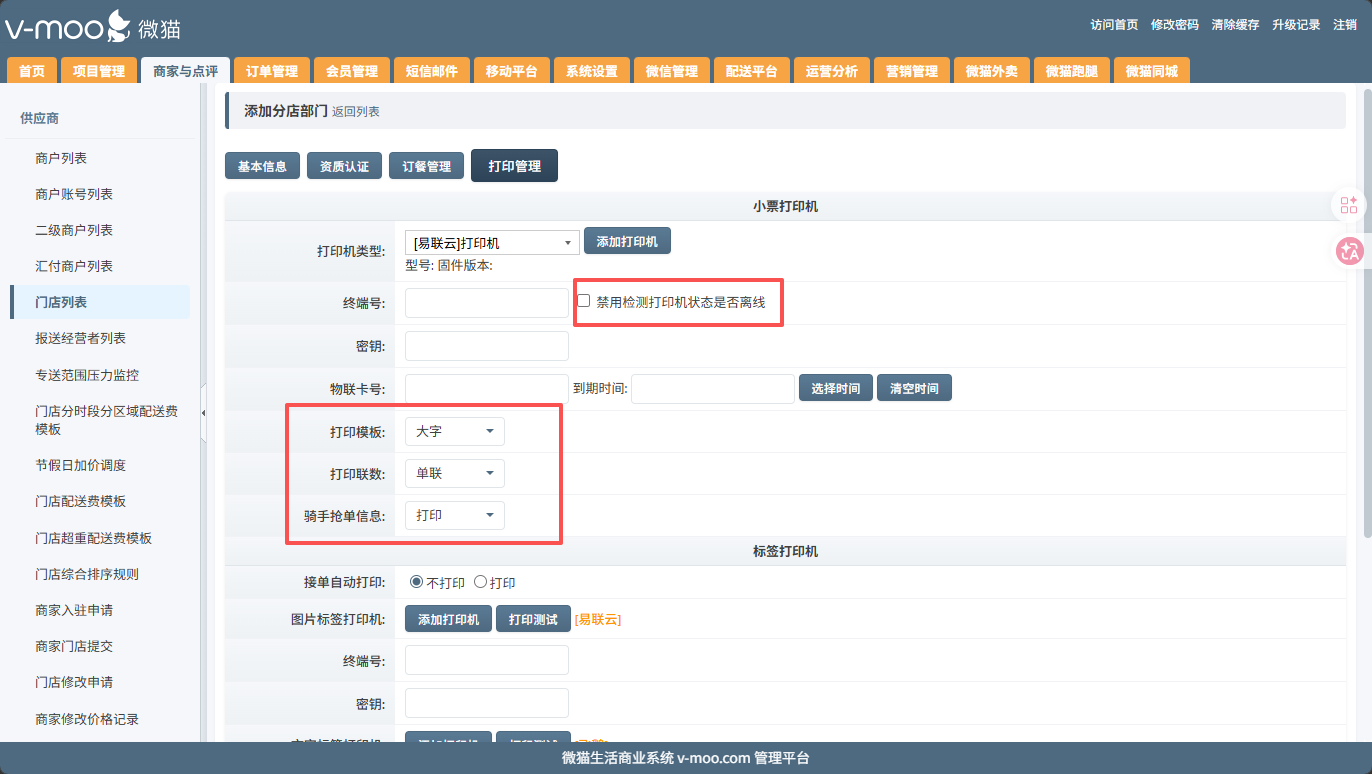Follow the 返回列表 link

(x=356, y=112)
